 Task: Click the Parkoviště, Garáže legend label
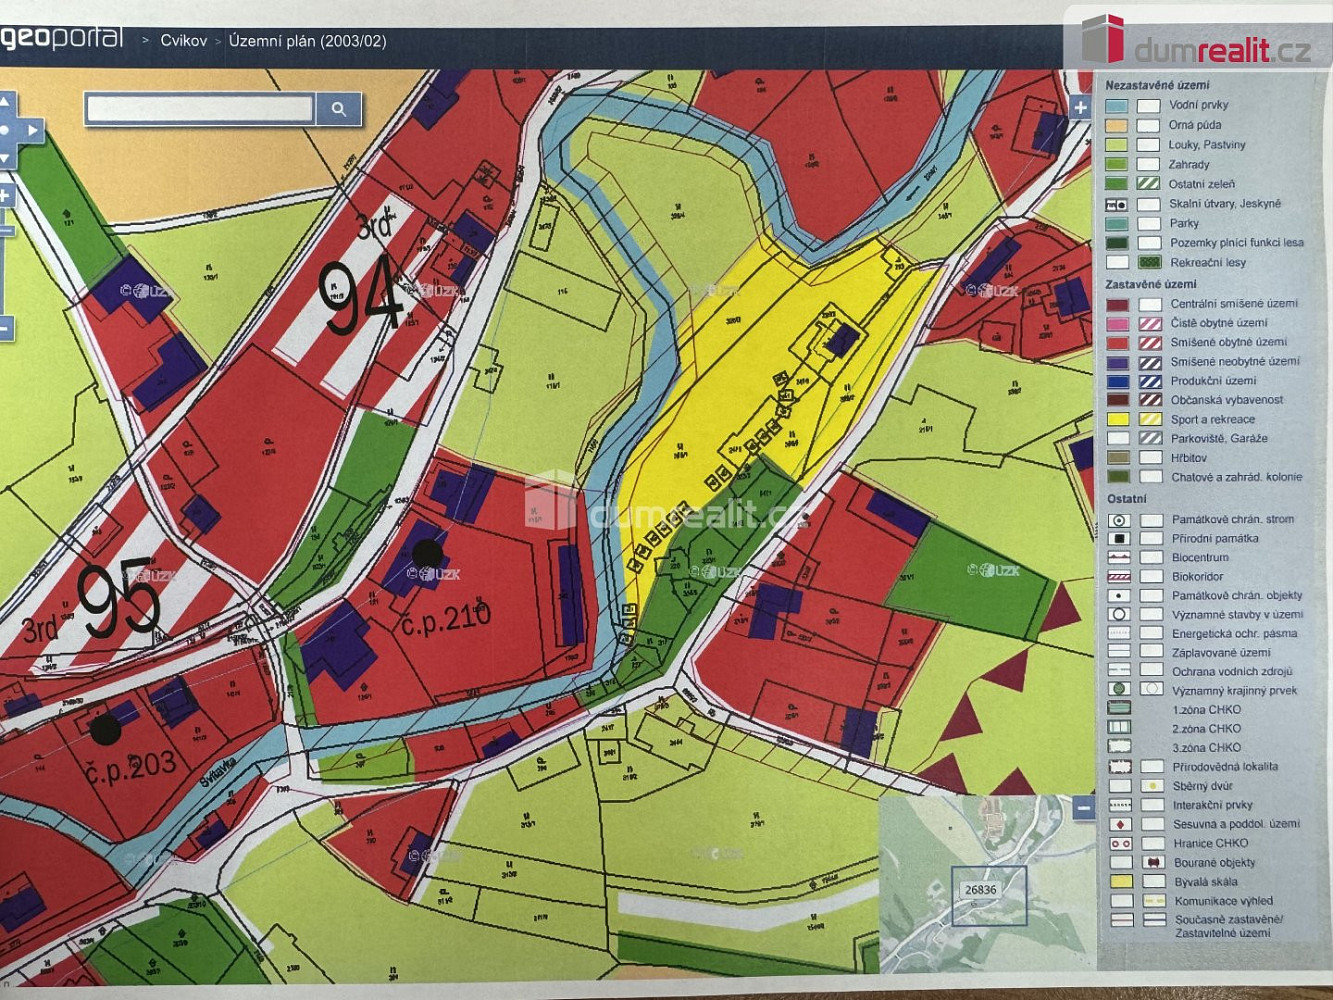tap(1219, 439)
